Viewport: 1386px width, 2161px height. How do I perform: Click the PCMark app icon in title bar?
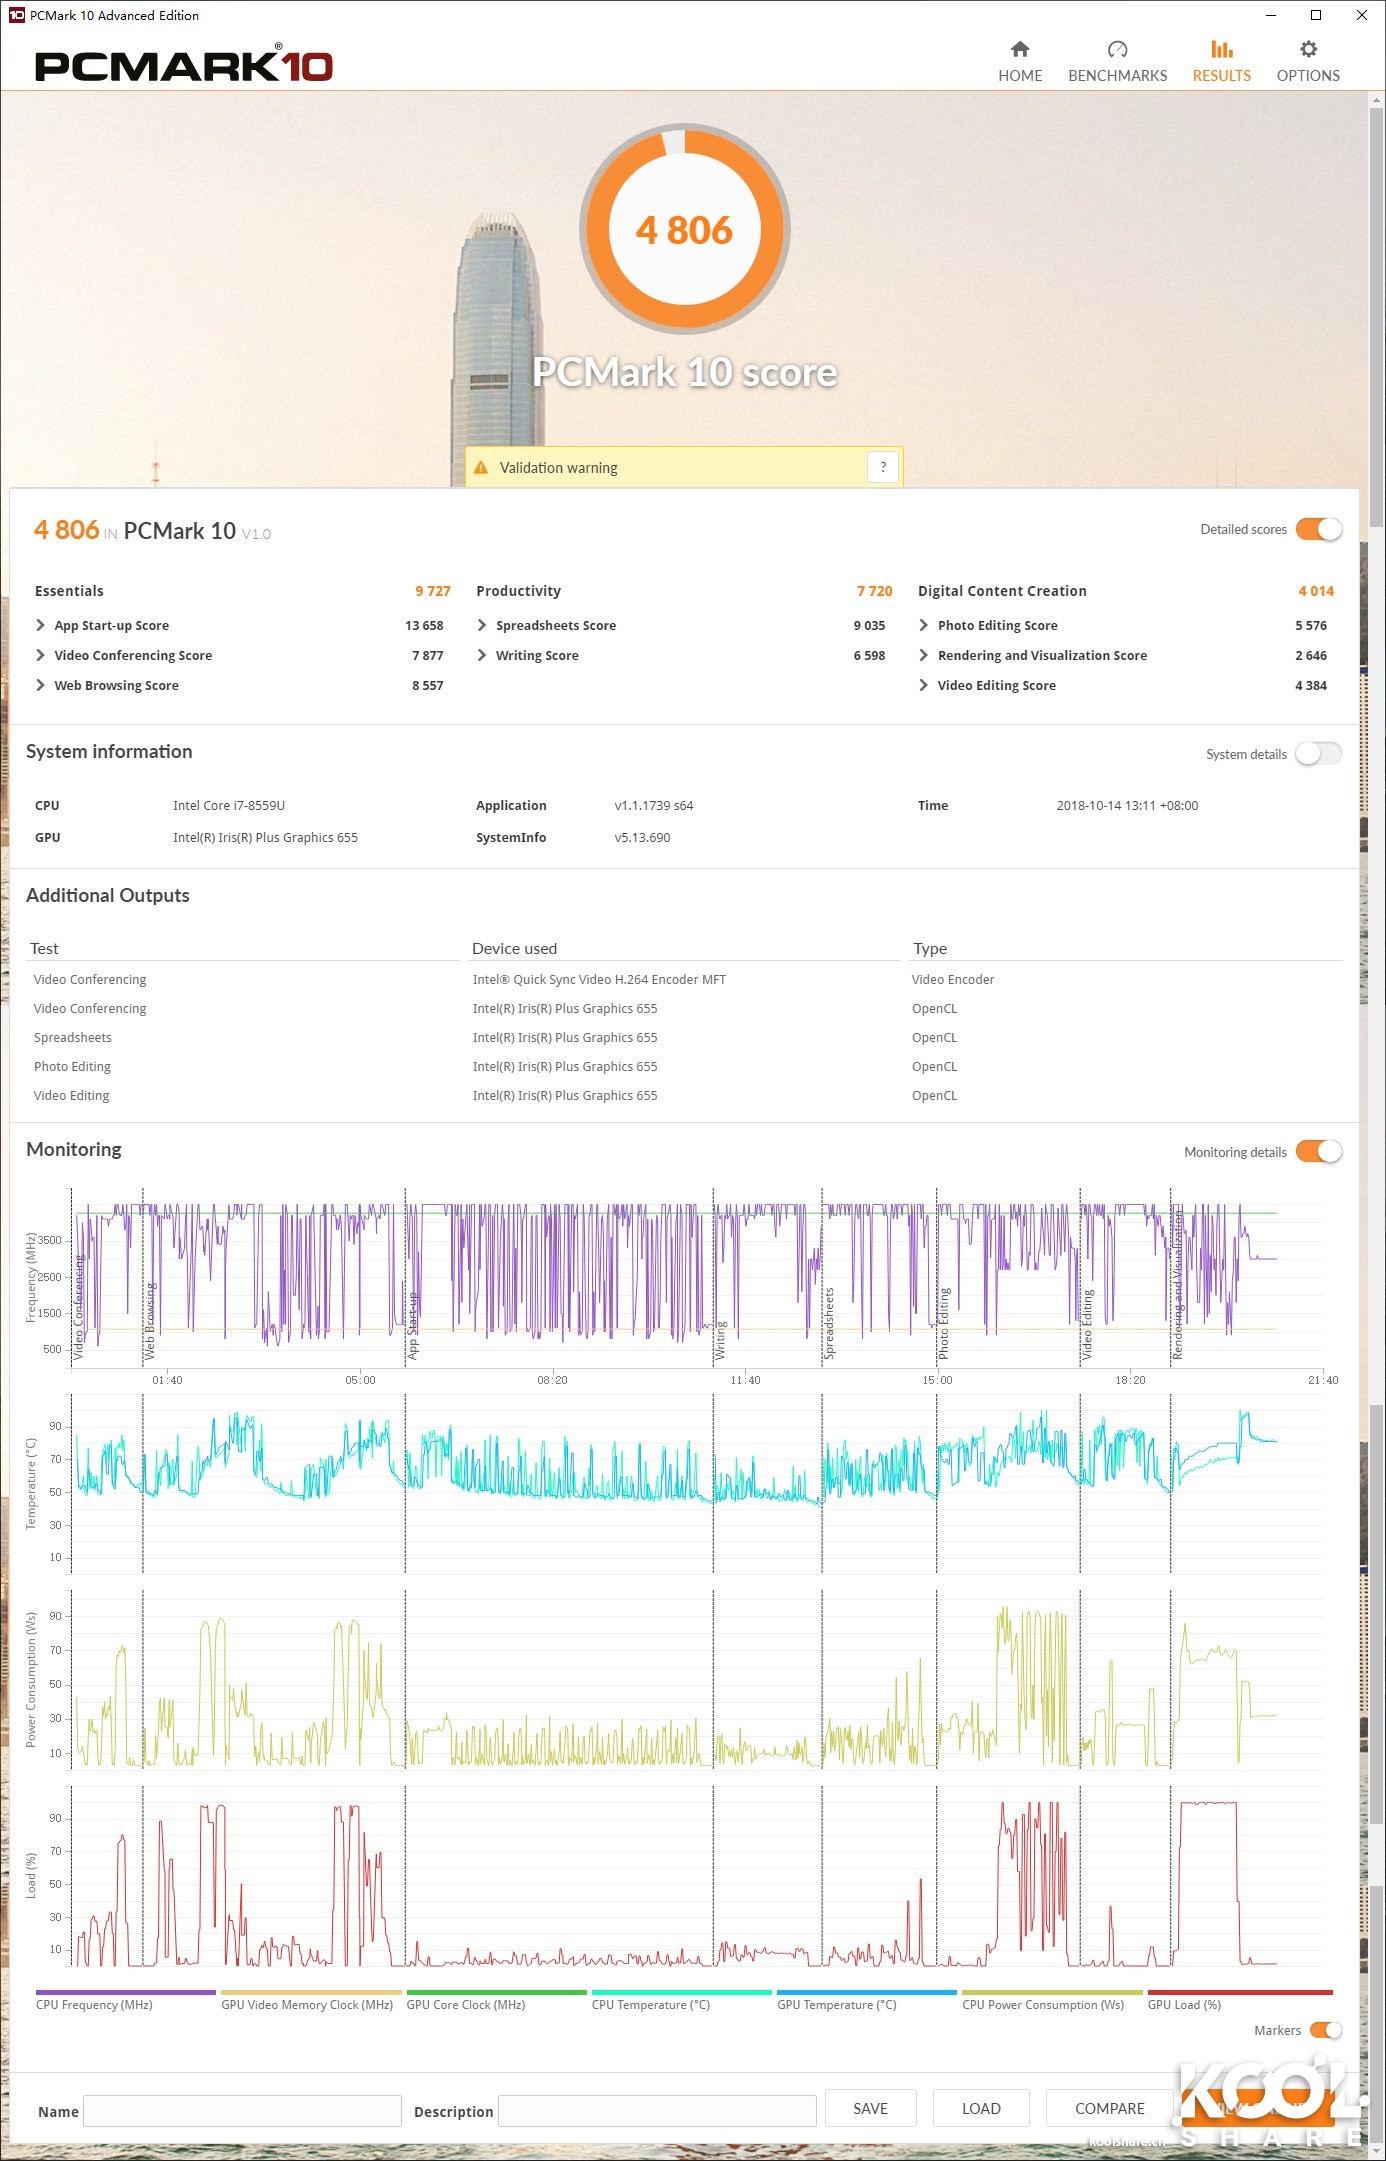[16, 15]
